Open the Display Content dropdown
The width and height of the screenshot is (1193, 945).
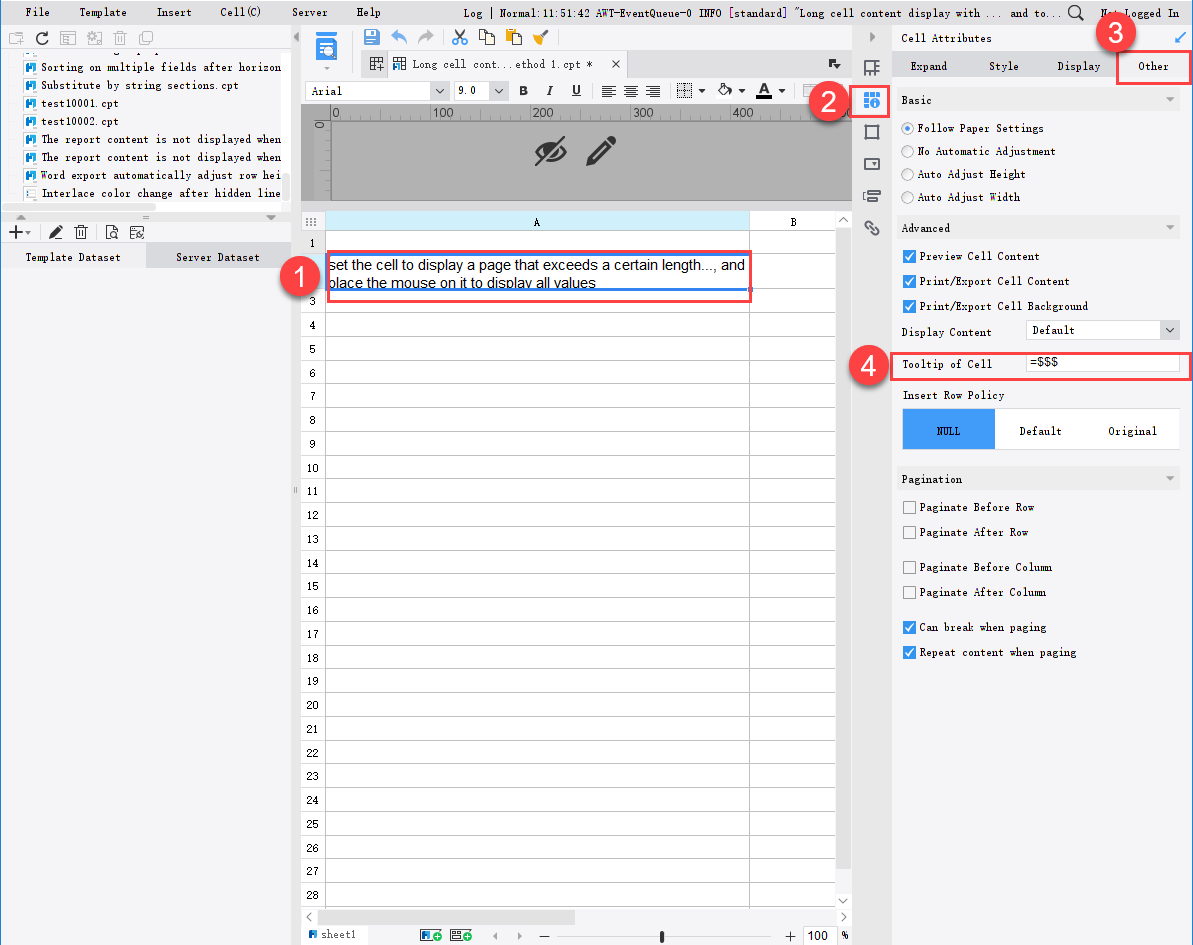click(x=1168, y=330)
